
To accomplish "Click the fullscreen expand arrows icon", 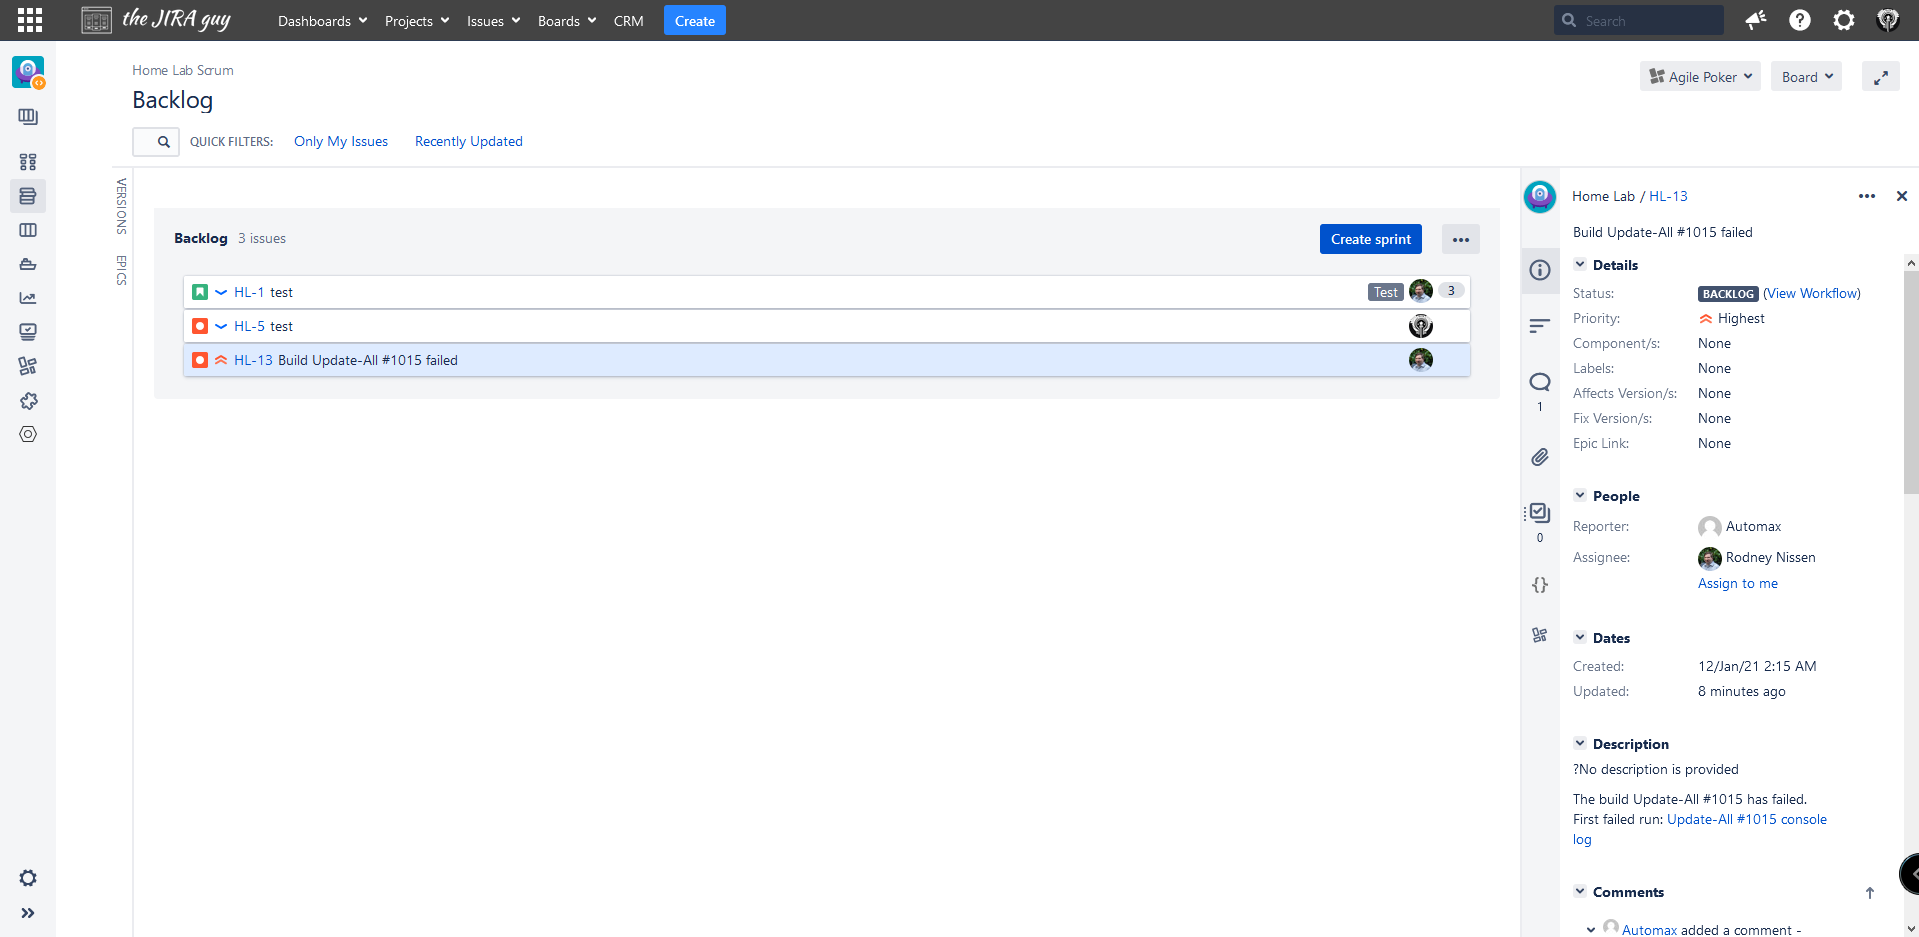I will (1880, 77).
